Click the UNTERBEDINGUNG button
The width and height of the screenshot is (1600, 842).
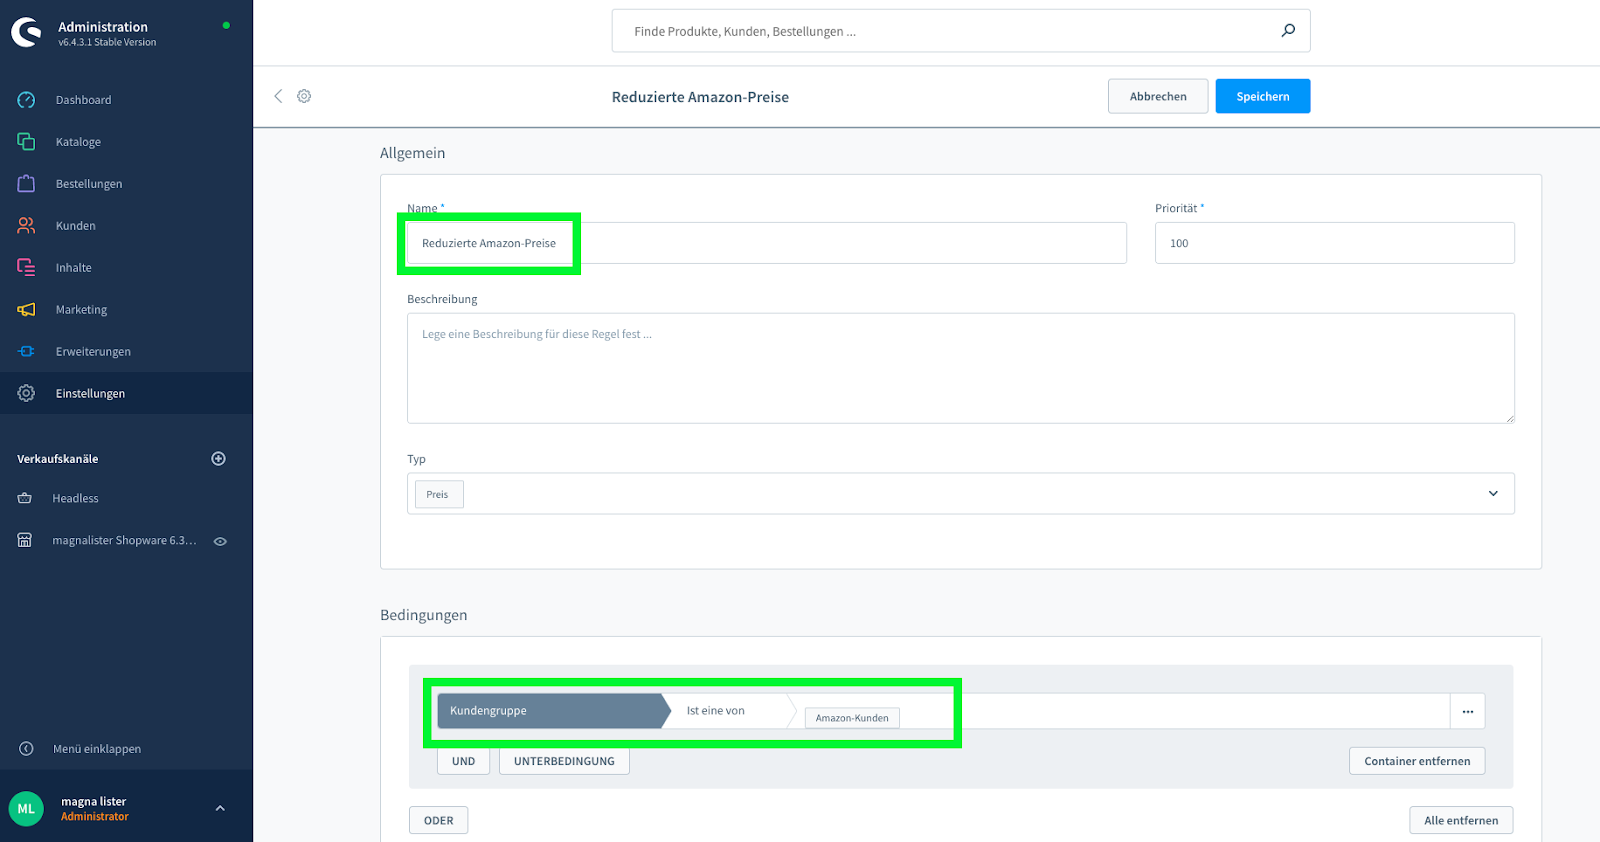(564, 761)
